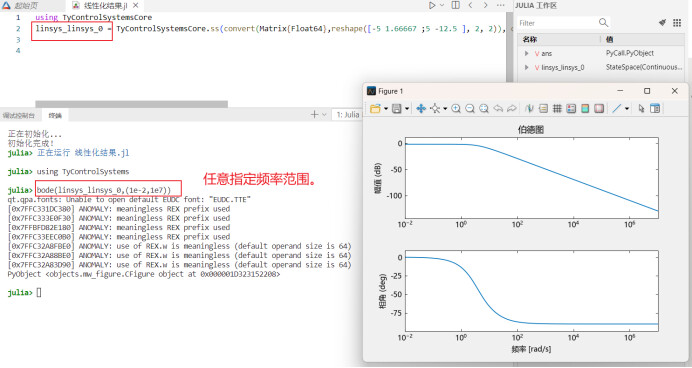Click the JULIA 工作区 panel title

pos(536,5)
